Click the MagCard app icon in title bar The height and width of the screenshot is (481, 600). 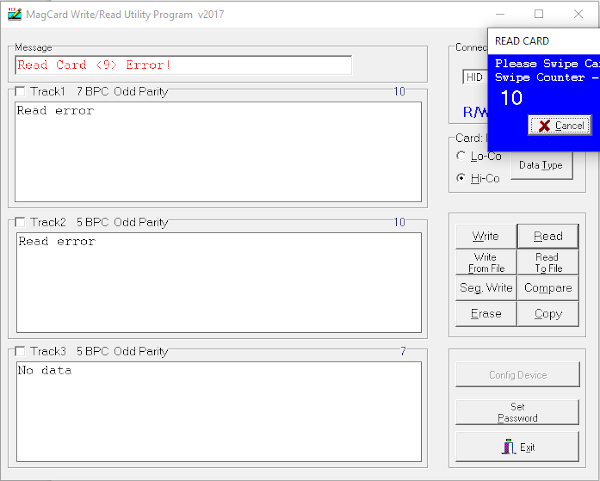pyautogui.click(x=15, y=14)
